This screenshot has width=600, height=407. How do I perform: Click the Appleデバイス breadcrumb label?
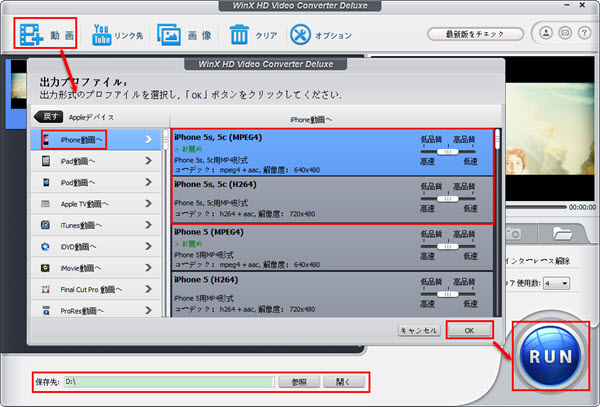pos(91,117)
